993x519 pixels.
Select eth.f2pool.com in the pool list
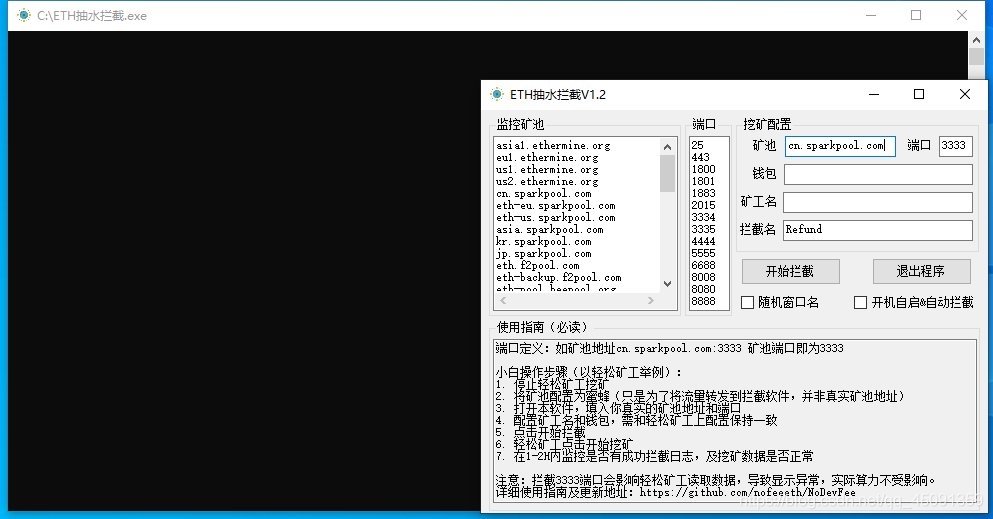point(537,266)
